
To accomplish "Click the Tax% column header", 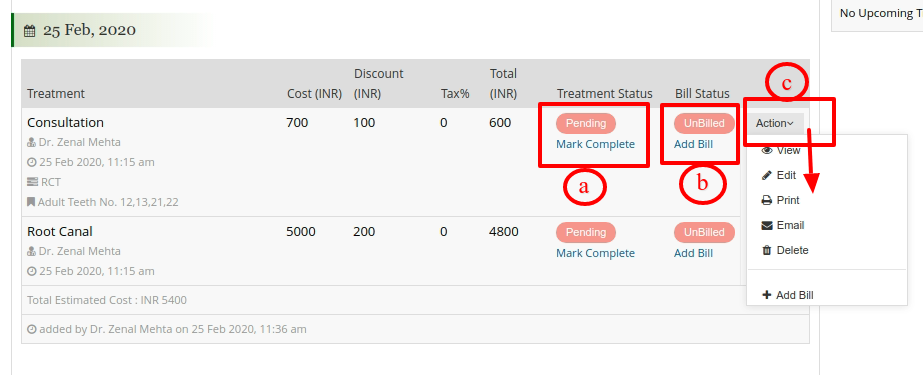I will tap(455, 94).
